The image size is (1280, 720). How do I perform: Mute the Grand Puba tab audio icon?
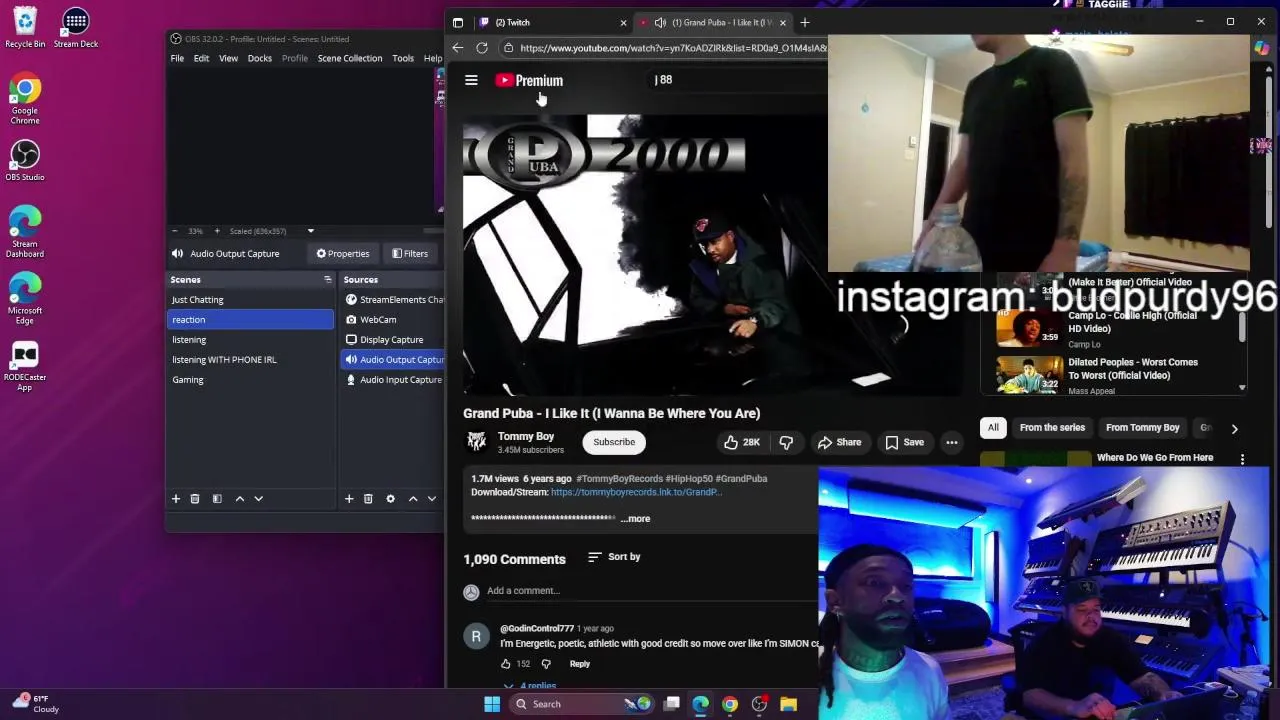coord(660,22)
